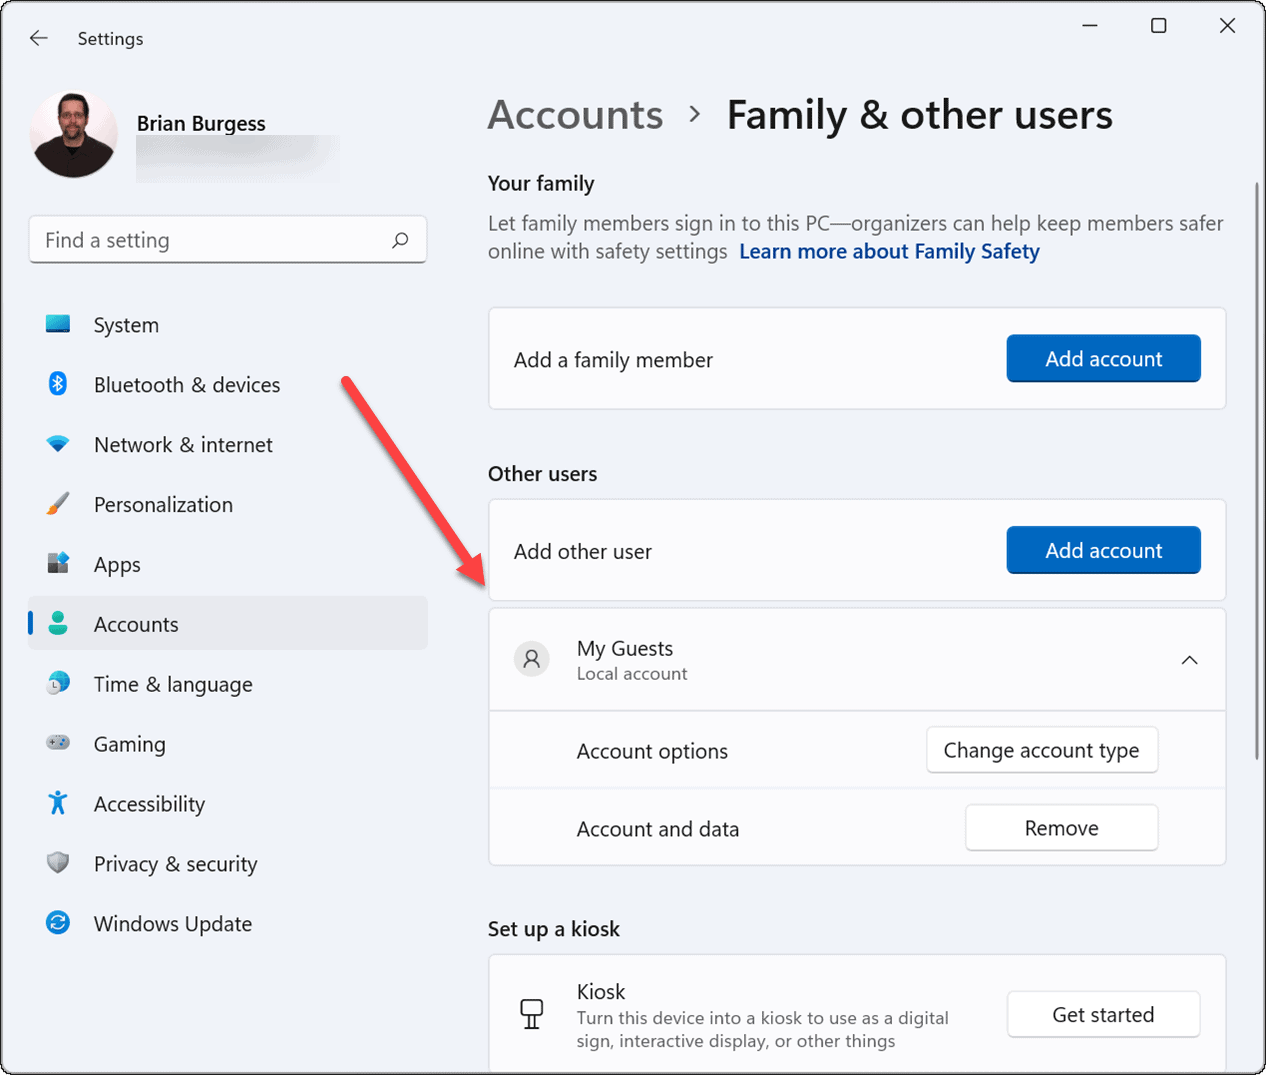Highlight Accounts in the sidebar
This screenshot has height=1075, width=1266.
[137, 623]
